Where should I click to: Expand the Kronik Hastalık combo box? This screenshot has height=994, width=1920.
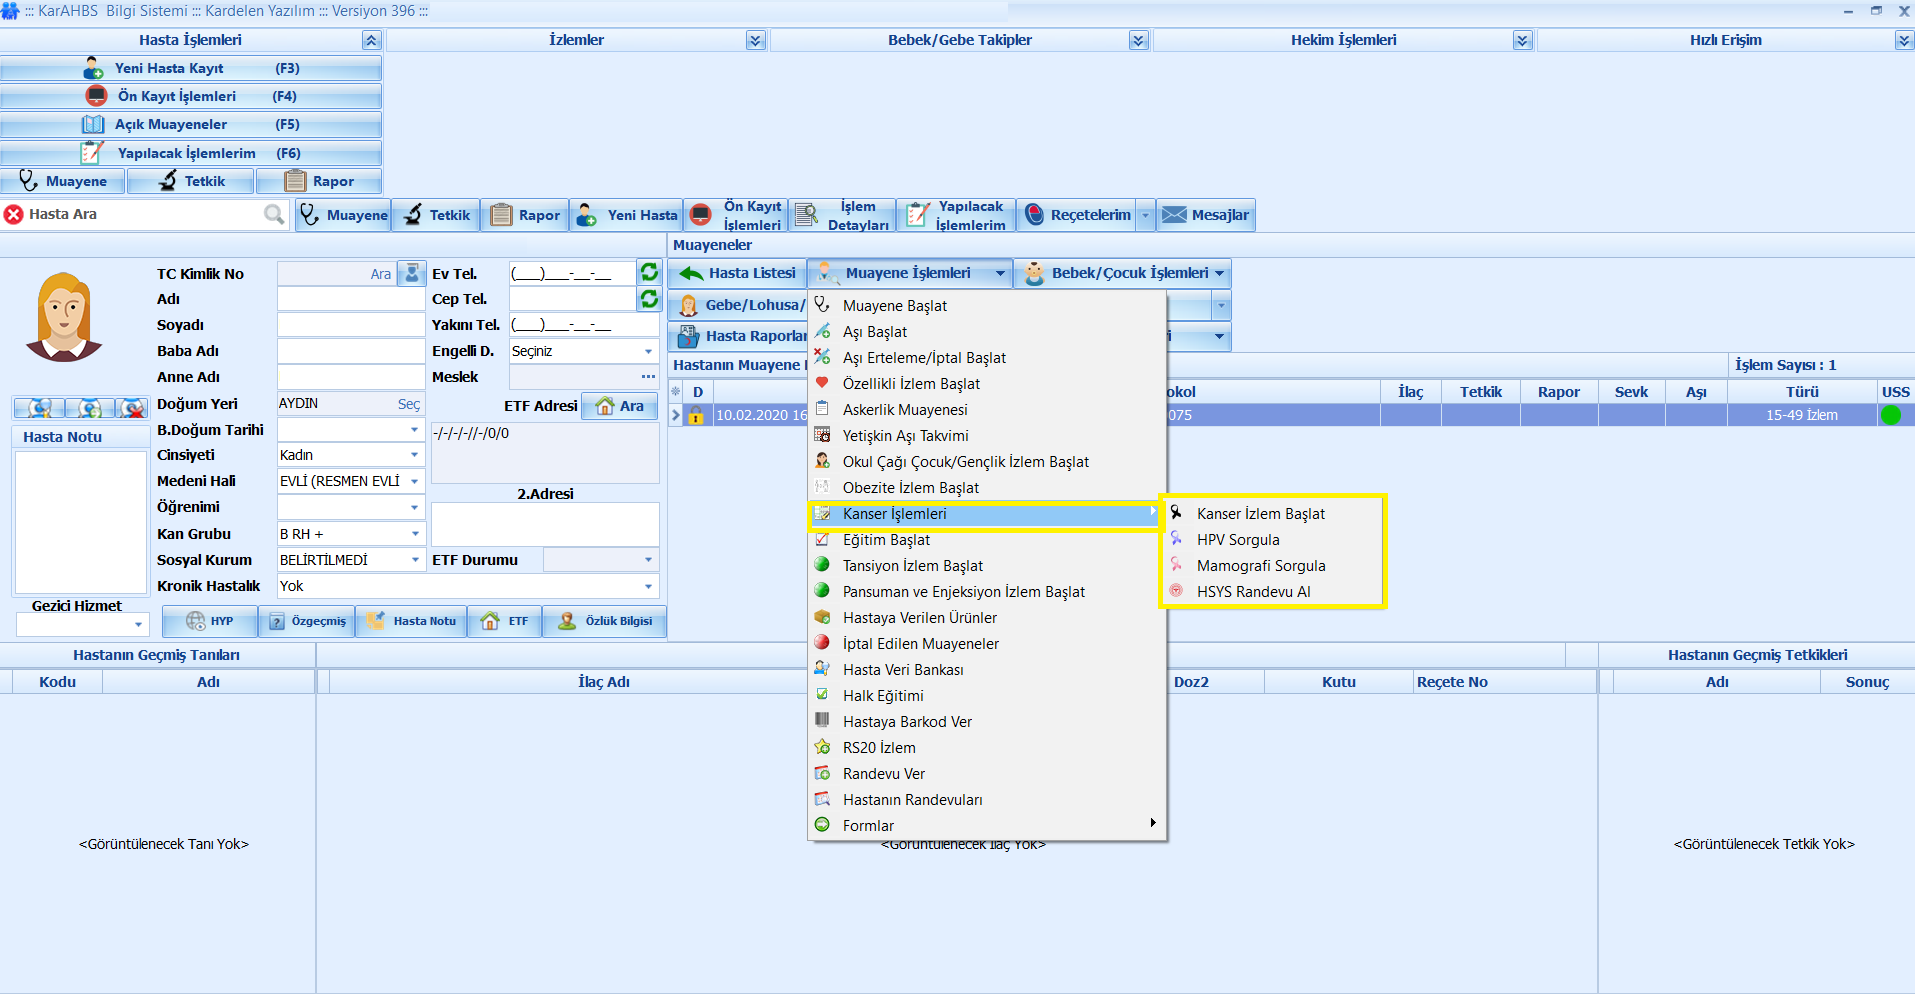point(648,586)
